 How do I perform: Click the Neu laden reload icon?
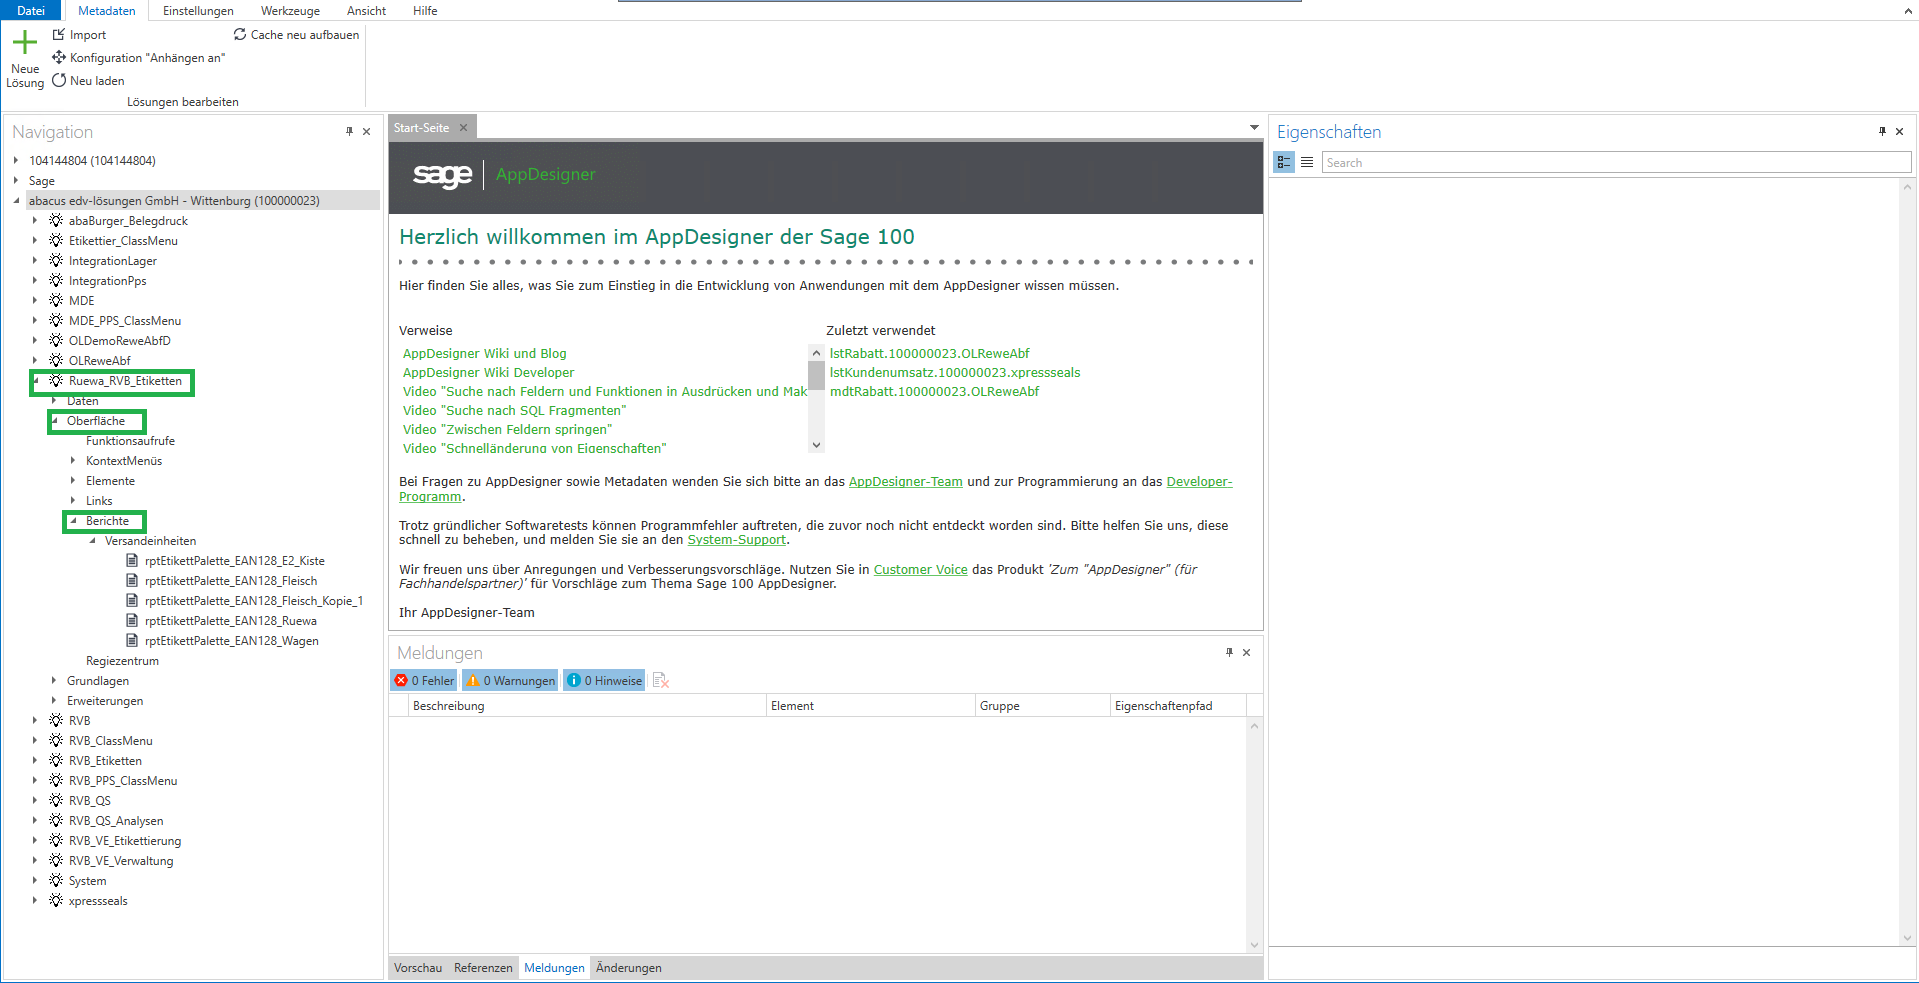pos(59,81)
